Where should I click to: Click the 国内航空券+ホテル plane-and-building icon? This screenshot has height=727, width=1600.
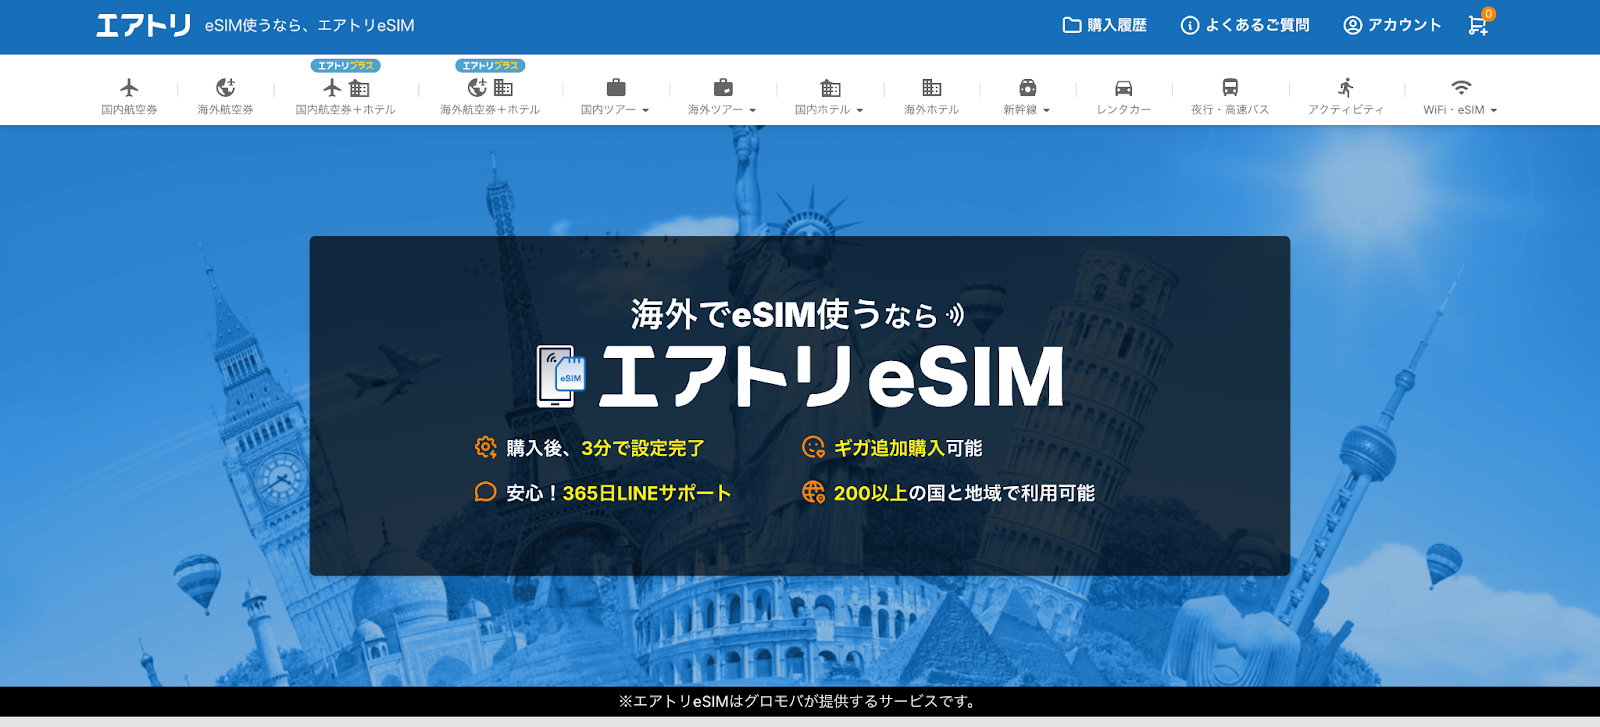pyautogui.click(x=346, y=88)
